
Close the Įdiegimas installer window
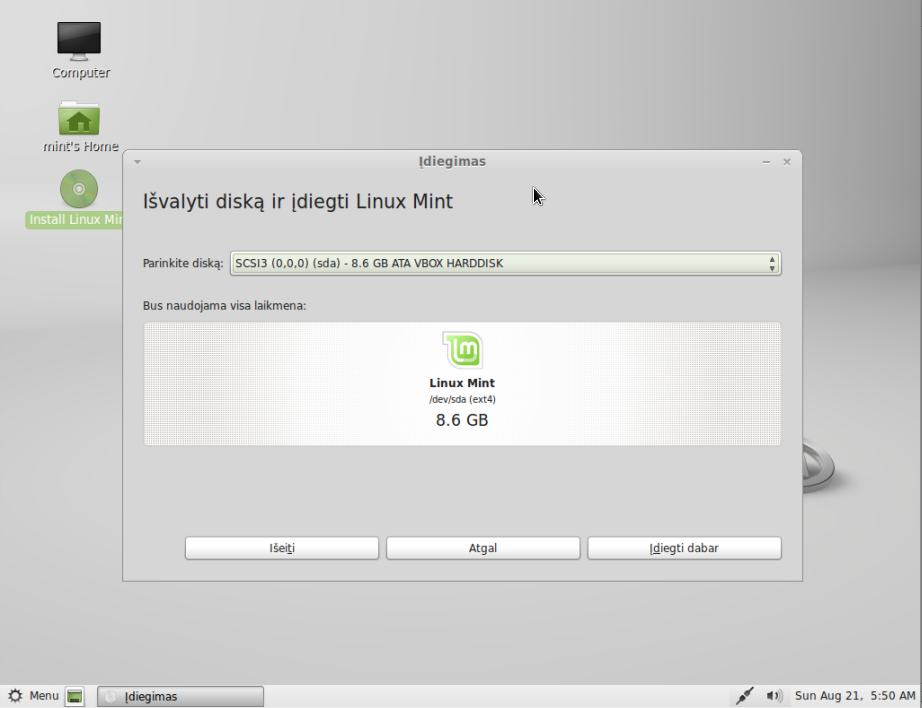[x=787, y=162]
